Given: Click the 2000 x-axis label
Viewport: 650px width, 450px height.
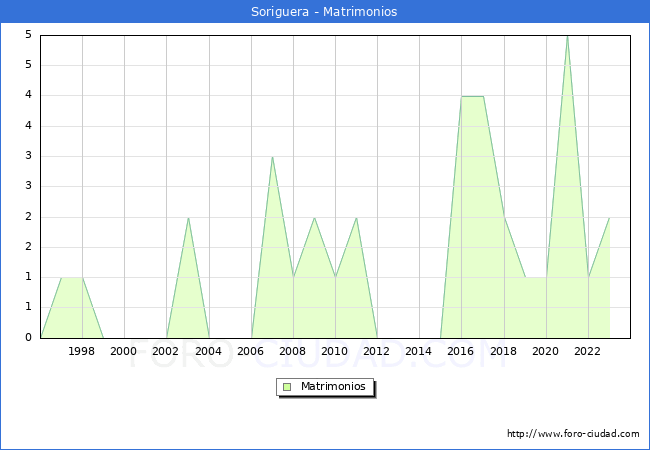Looking at the screenshot, I should point(124,351).
